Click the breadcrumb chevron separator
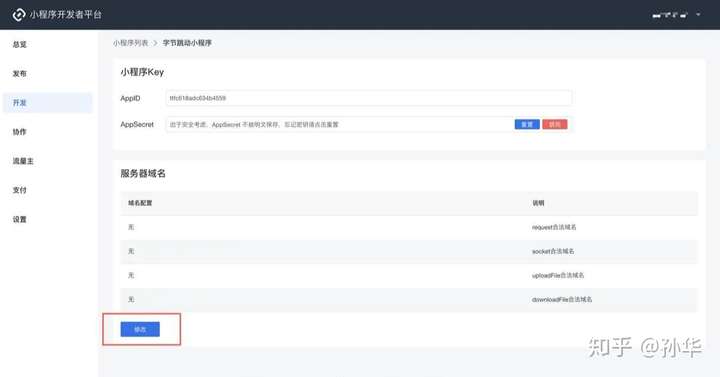Screen dimensions: 720x377 pyautogui.click(x=155, y=43)
